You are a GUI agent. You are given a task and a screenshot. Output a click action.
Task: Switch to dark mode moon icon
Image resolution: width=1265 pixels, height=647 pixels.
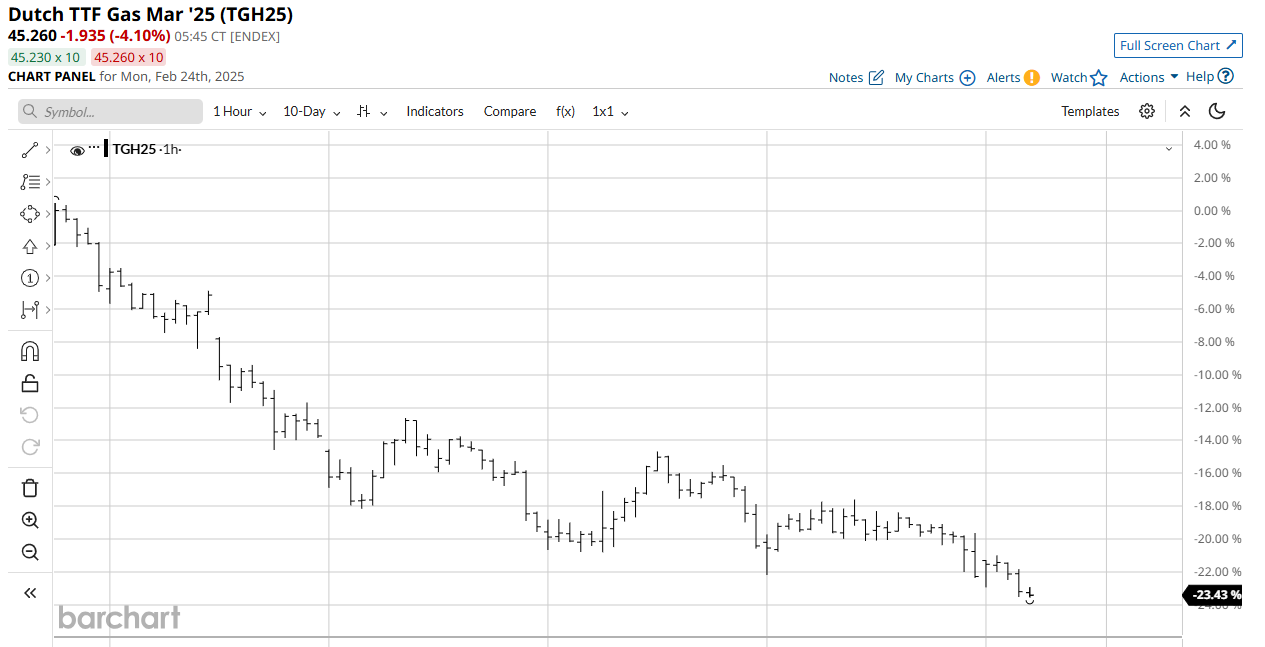[1217, 111]
